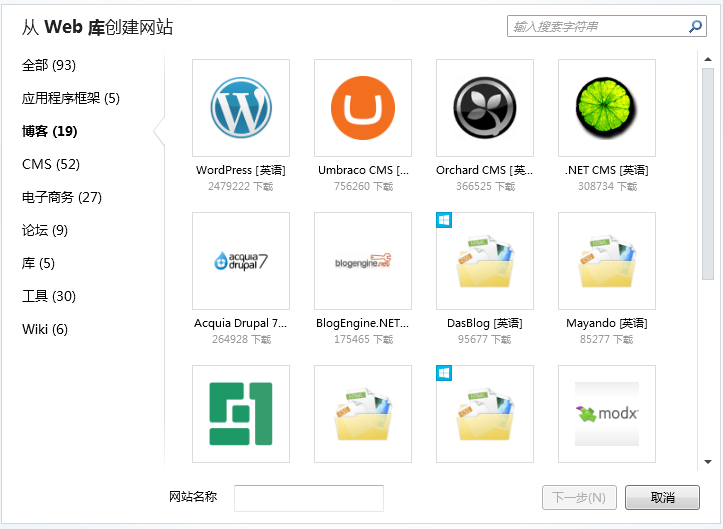723x529 pixels.
Task: Show the Wiki (6) category
Action: [45, 329]
